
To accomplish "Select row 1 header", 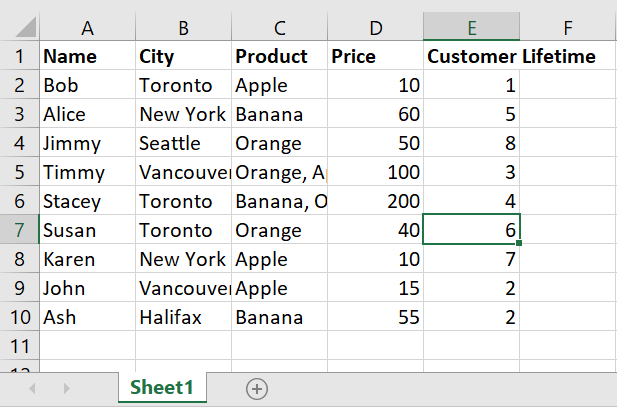I will pos(19,56).
